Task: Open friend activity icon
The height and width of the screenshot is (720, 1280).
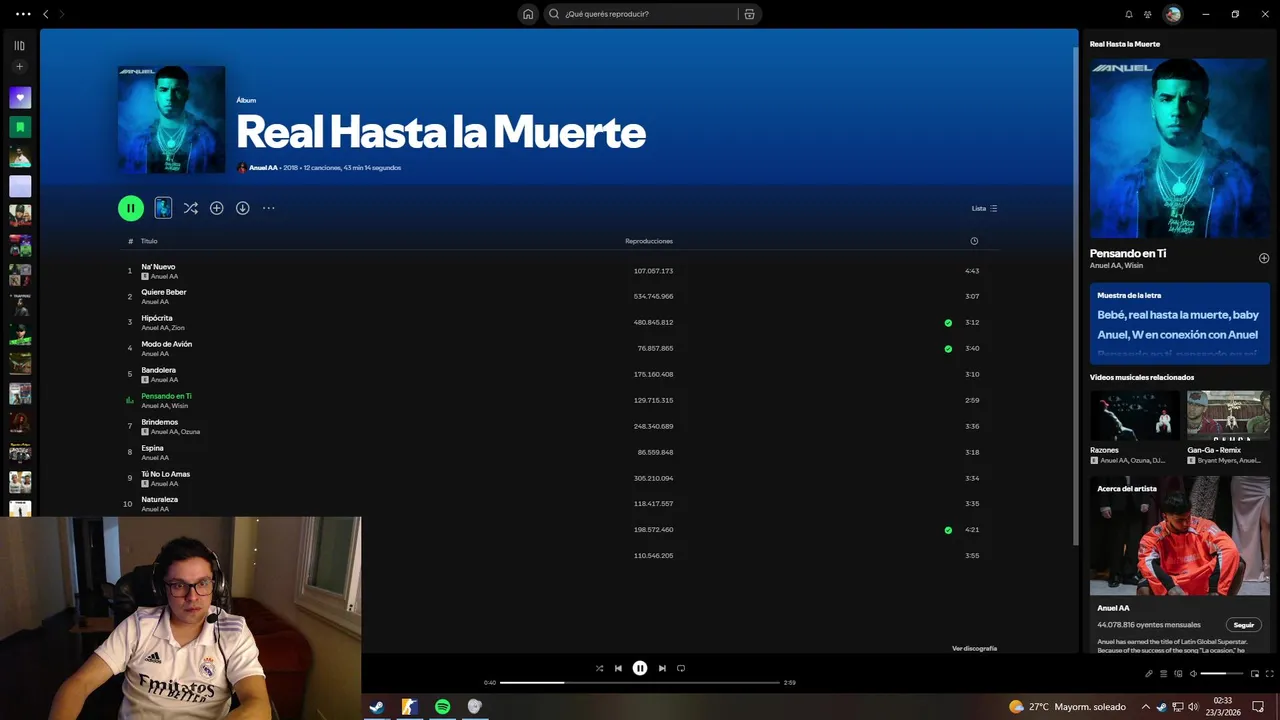Action: point(1148,14)
